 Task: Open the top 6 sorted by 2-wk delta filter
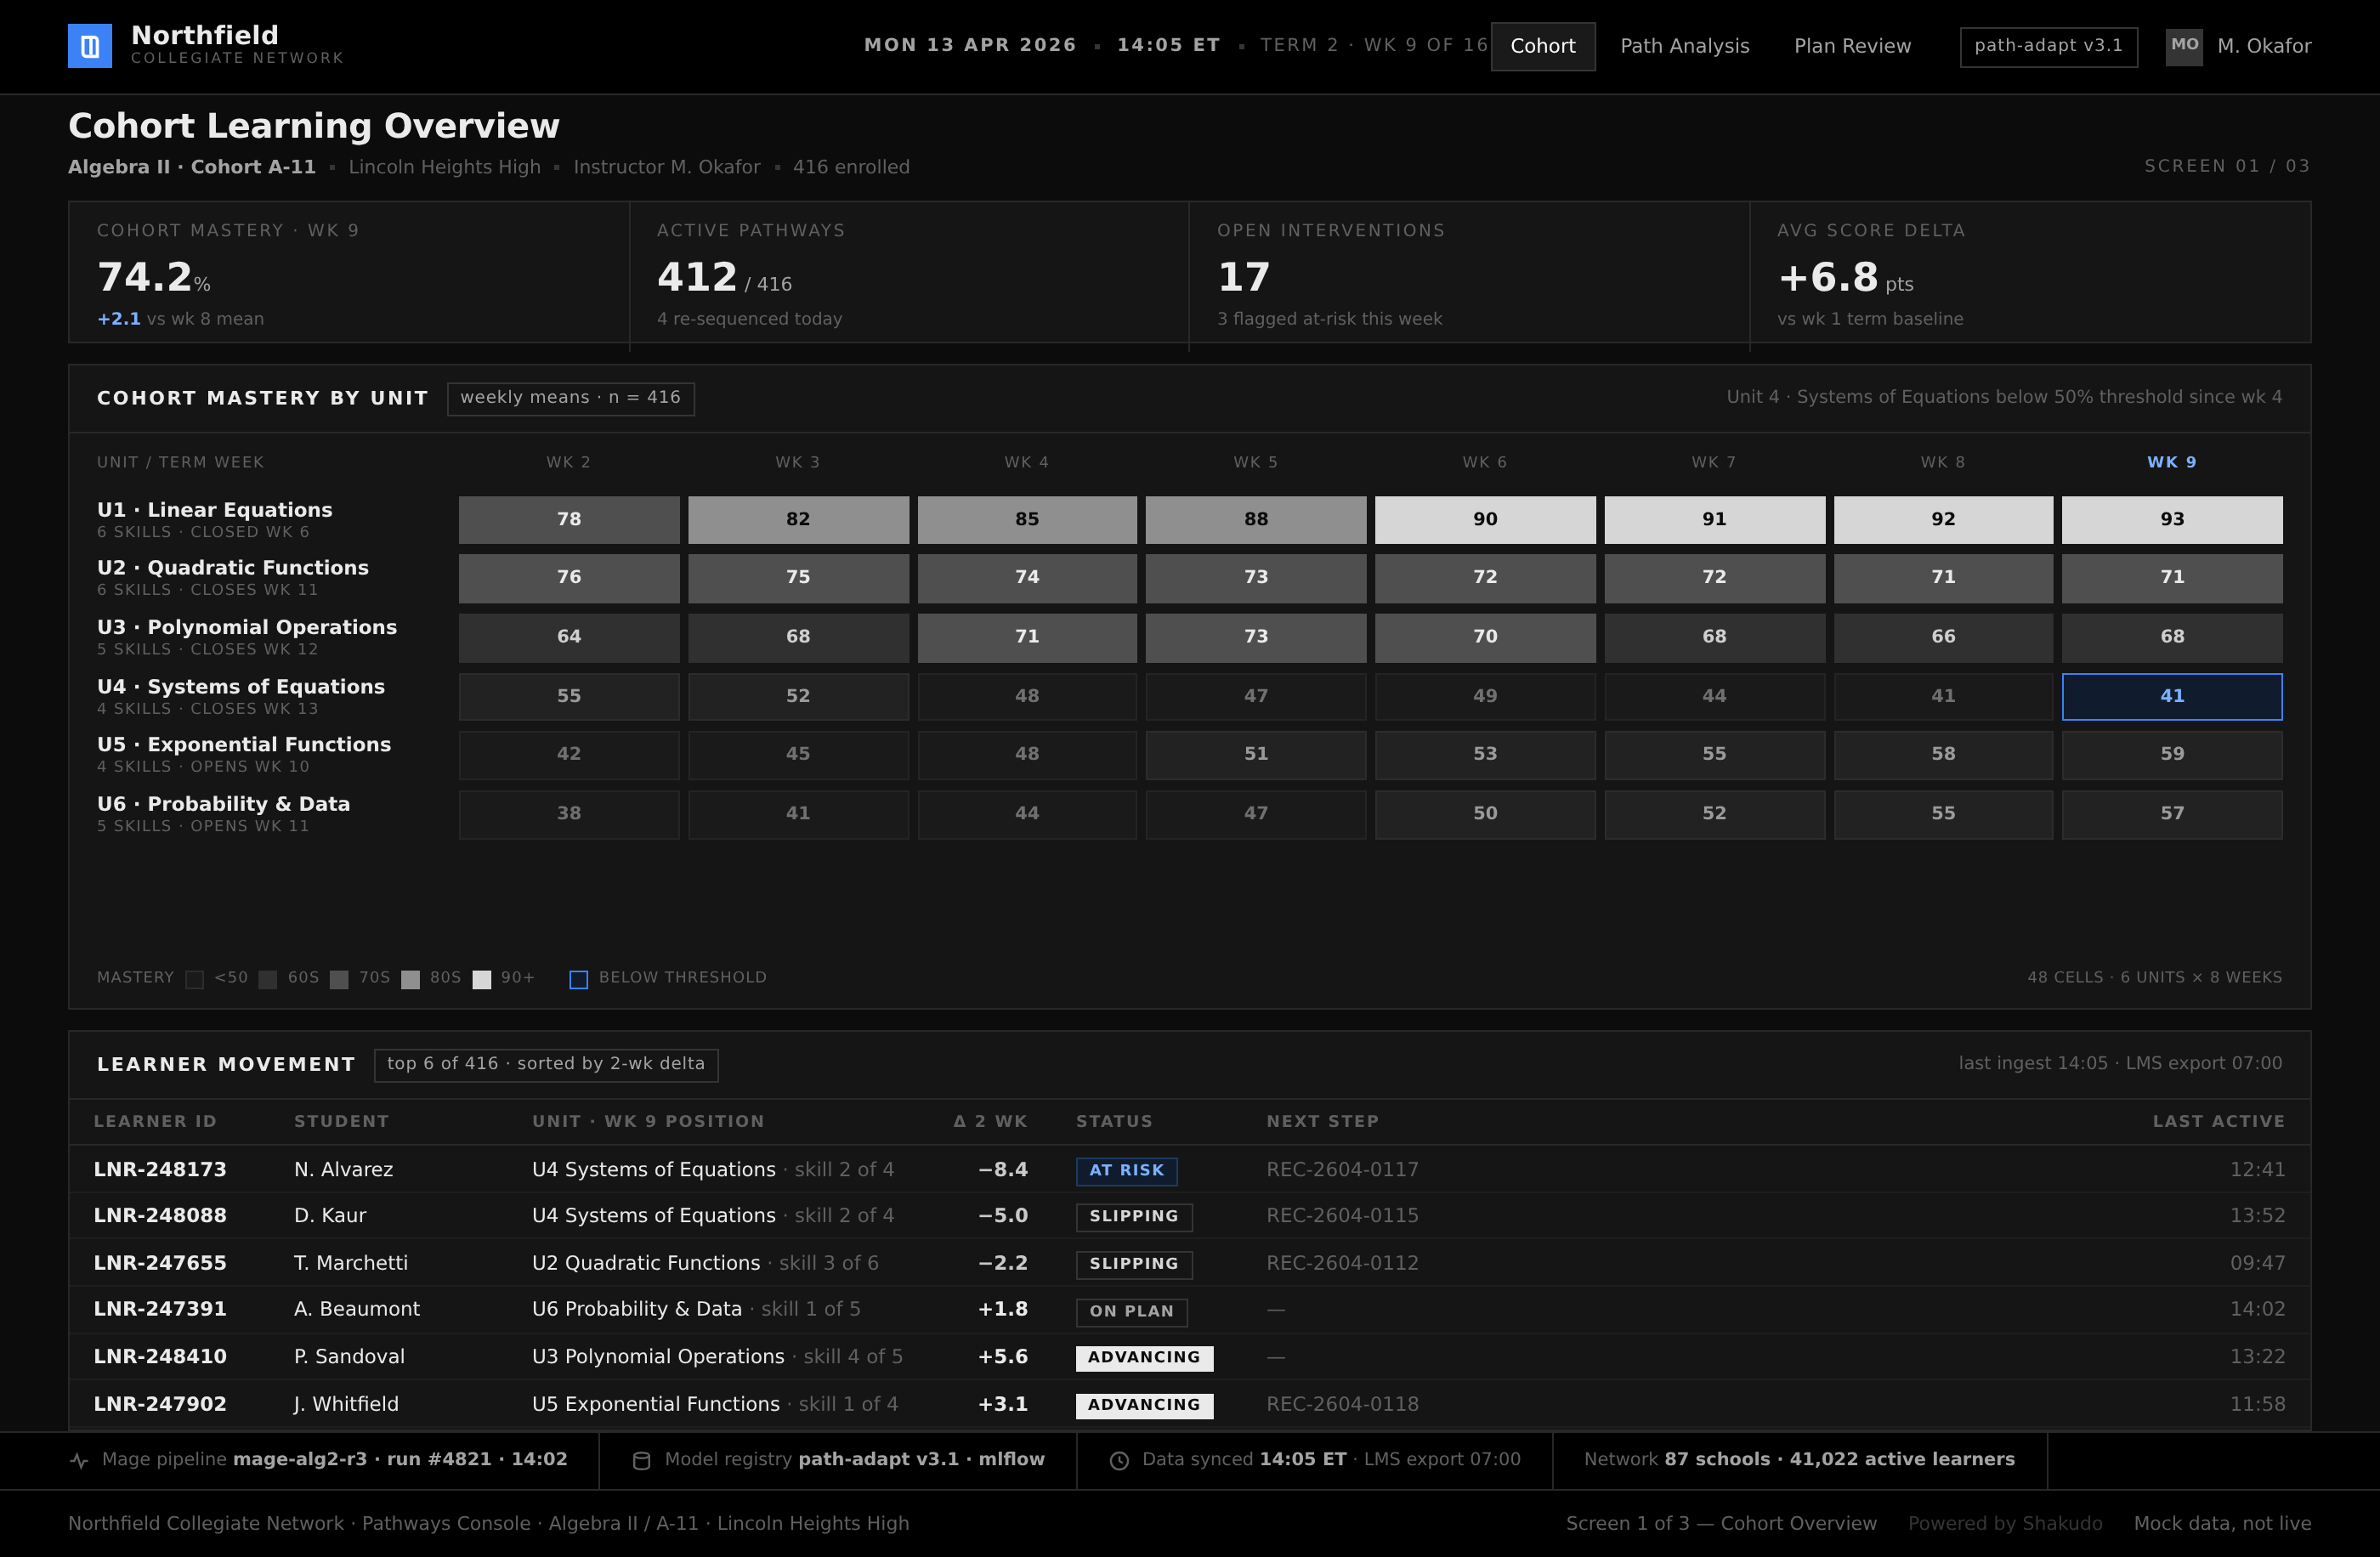pos(546,1064)
